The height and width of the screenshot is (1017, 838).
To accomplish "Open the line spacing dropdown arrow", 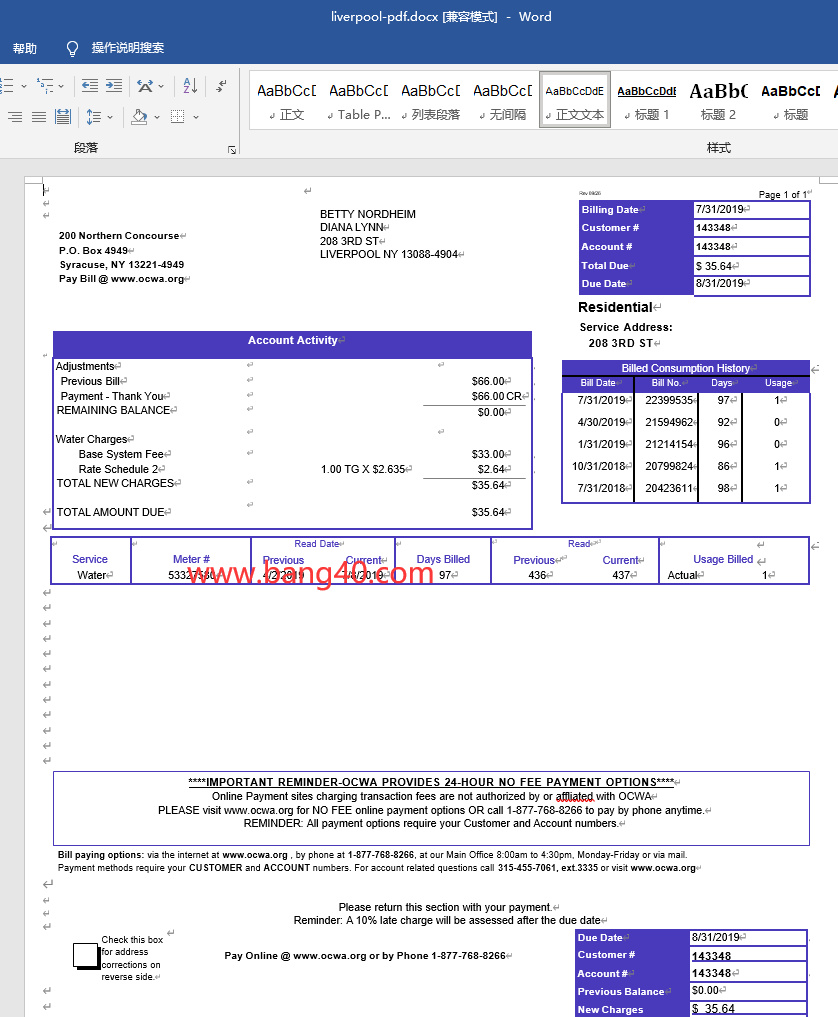I will pos(110,117).
